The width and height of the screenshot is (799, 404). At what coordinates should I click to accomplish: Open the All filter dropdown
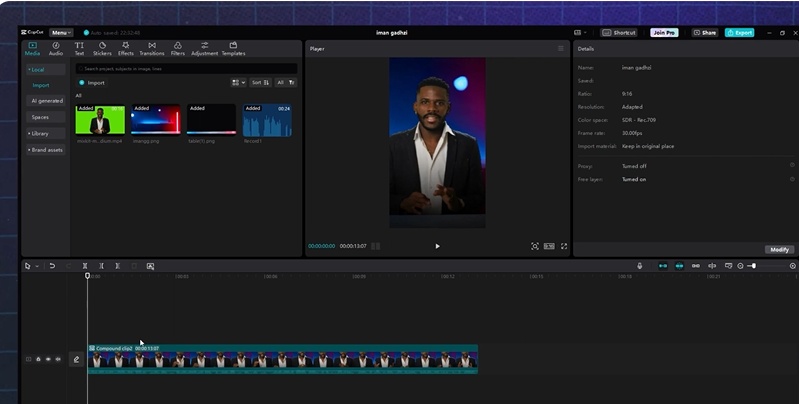286,83
